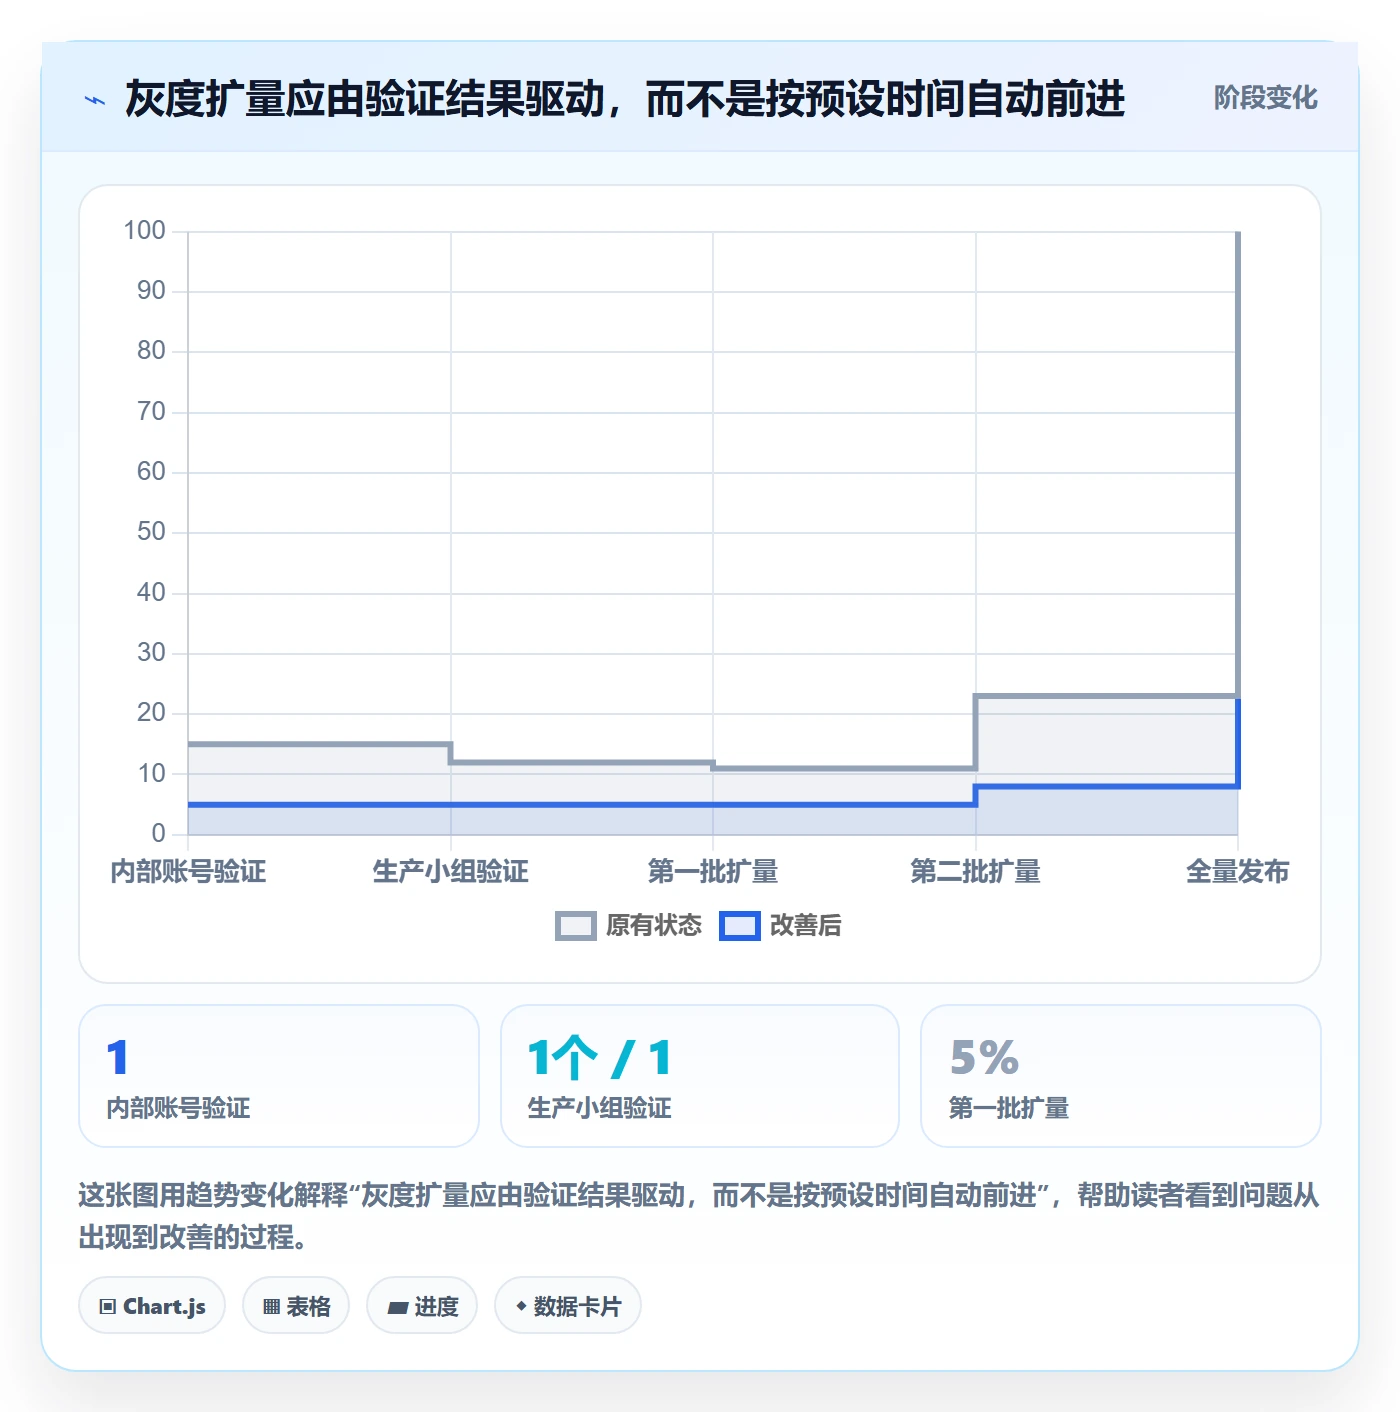
Task: Open the Chart.js tag chip
Action: [152, 1305]
